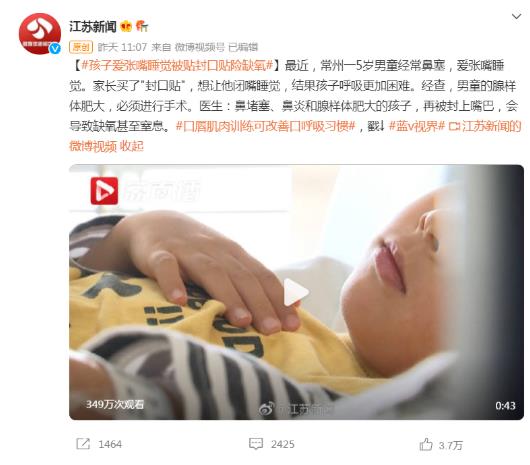Screen dimensions: 530x465
Task: Open 微博视频号 source link
Action: [x=199, y=47]
